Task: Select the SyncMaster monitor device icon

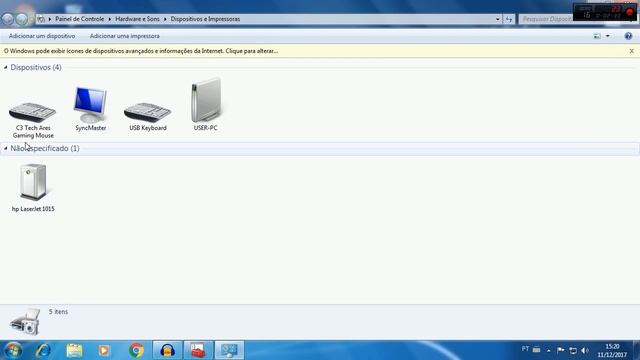Action: coord(91,105)
